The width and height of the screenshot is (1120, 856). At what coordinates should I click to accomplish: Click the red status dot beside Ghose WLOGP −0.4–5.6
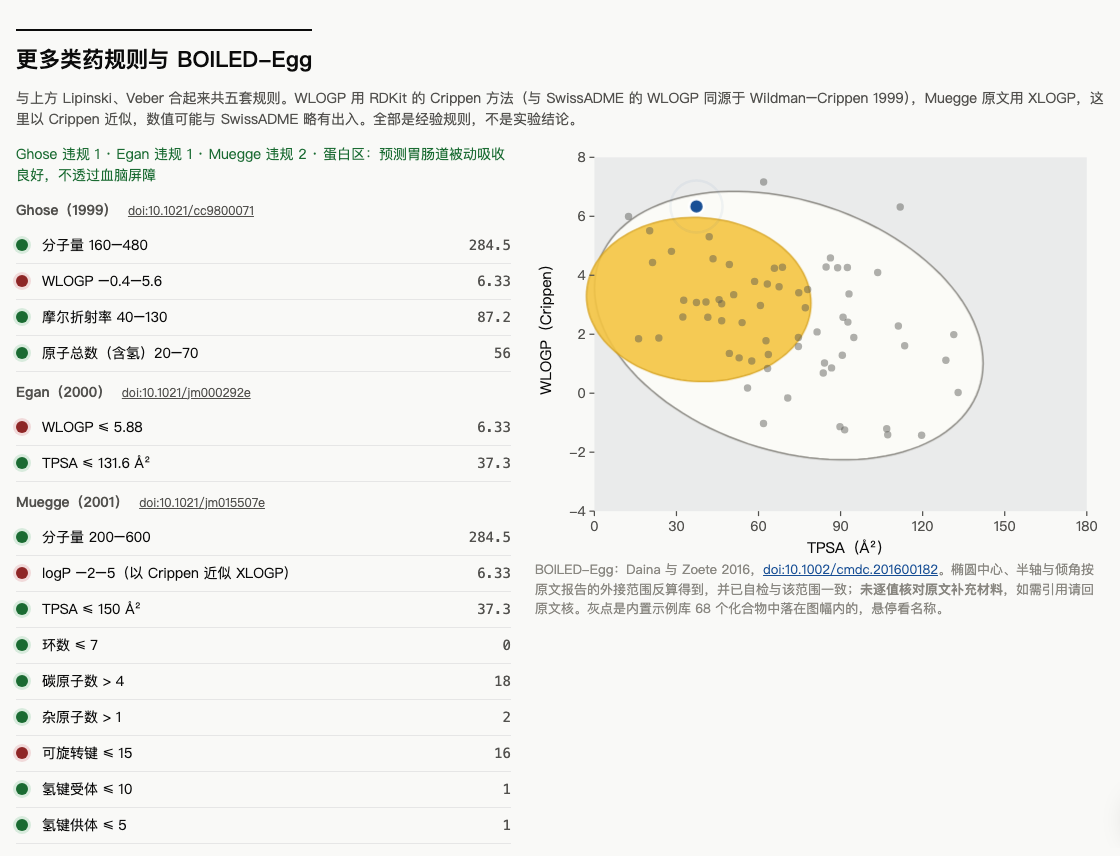(22, 281)
